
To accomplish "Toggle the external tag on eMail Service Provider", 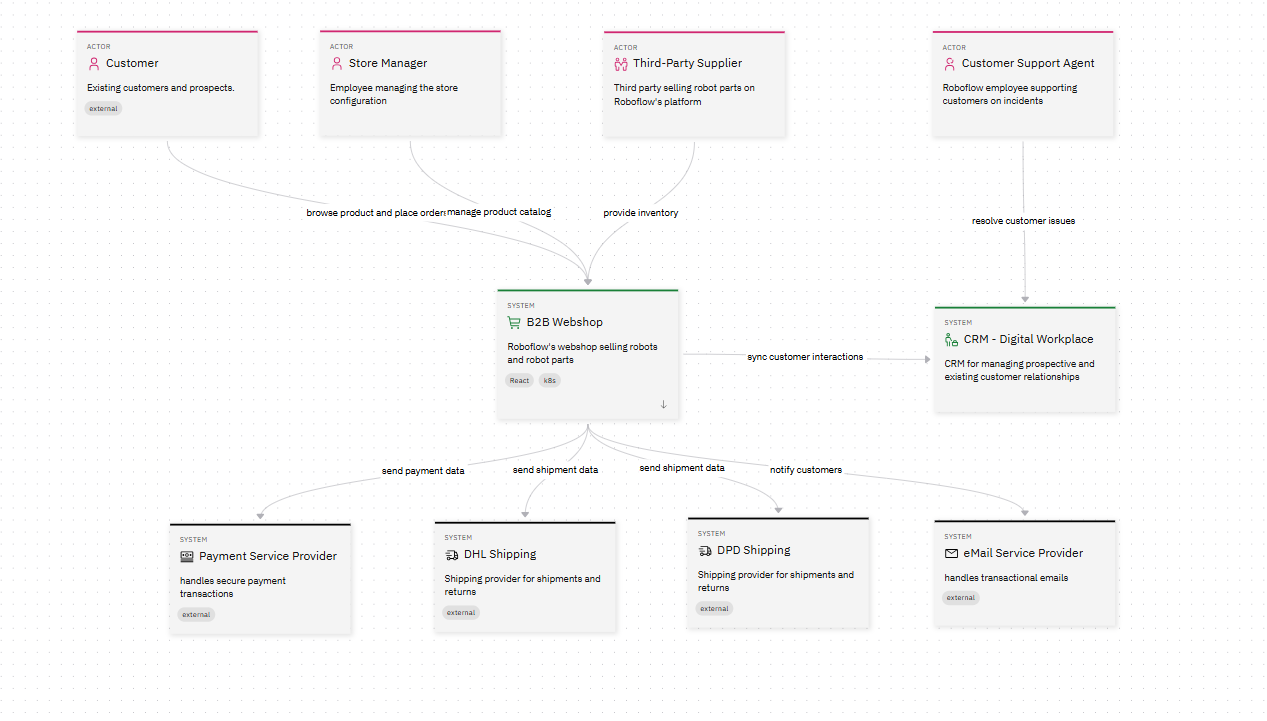I will coord(960,597).
